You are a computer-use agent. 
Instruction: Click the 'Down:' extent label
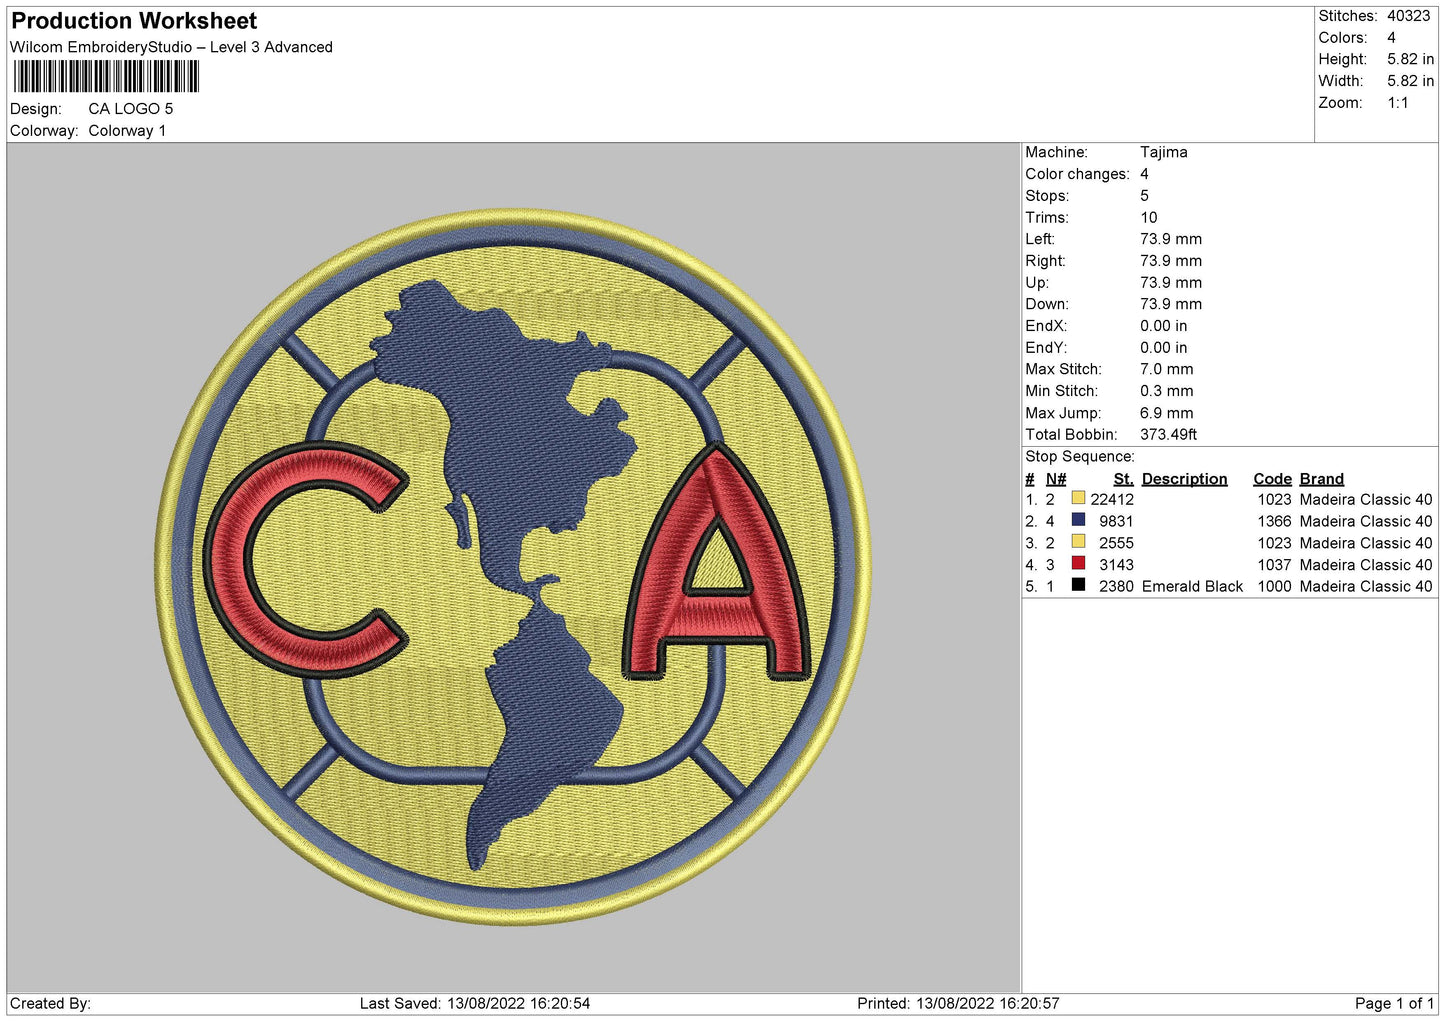click(1046, 304)
